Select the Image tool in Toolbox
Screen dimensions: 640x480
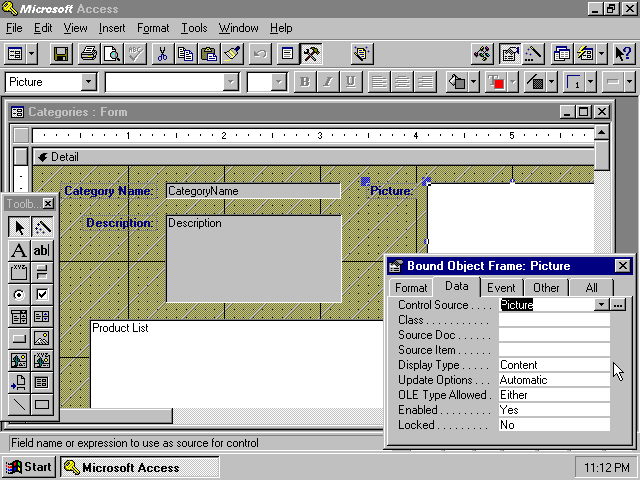[42, 338]
